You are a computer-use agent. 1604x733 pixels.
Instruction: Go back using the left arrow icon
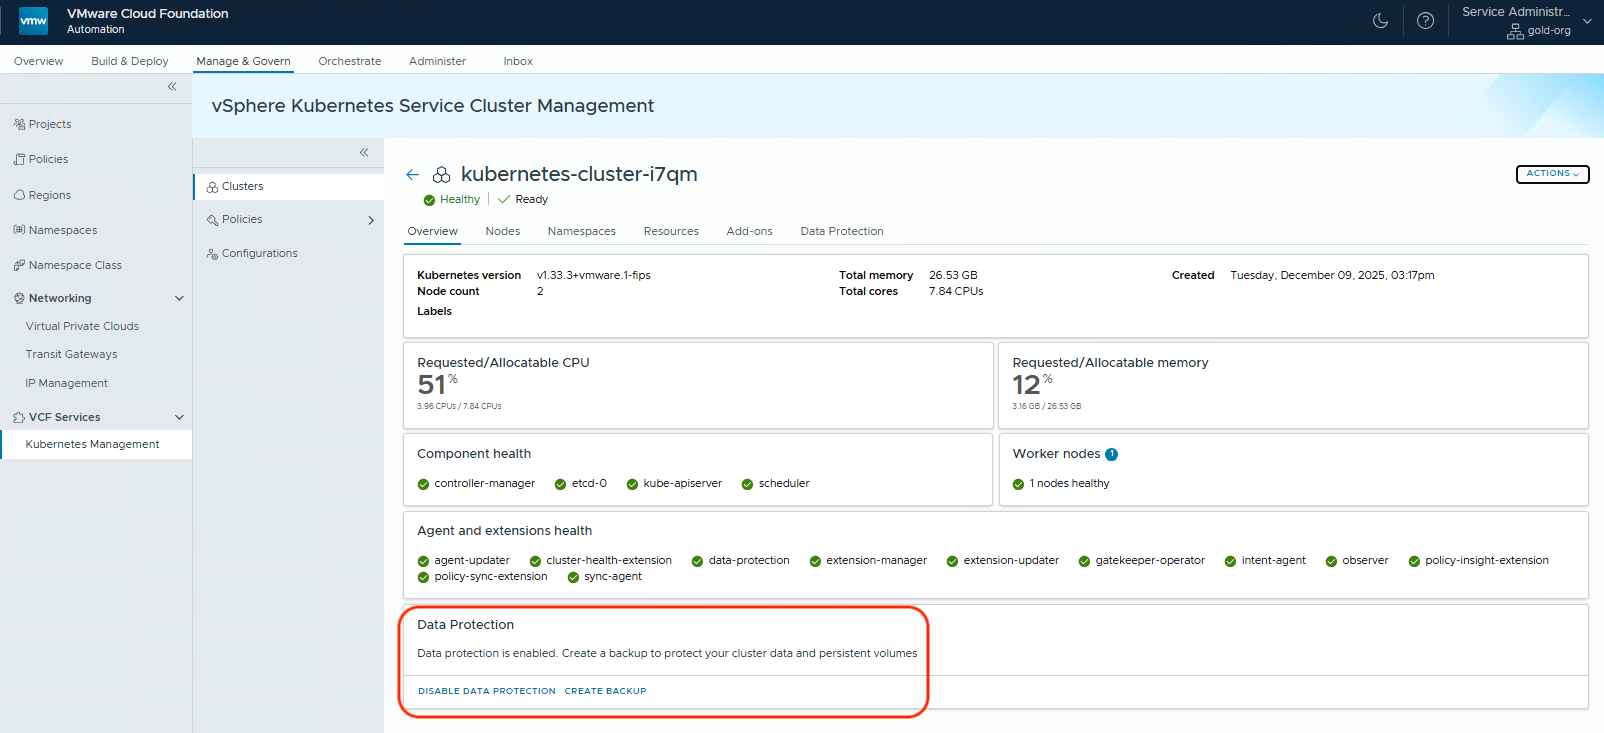(412, 175)
